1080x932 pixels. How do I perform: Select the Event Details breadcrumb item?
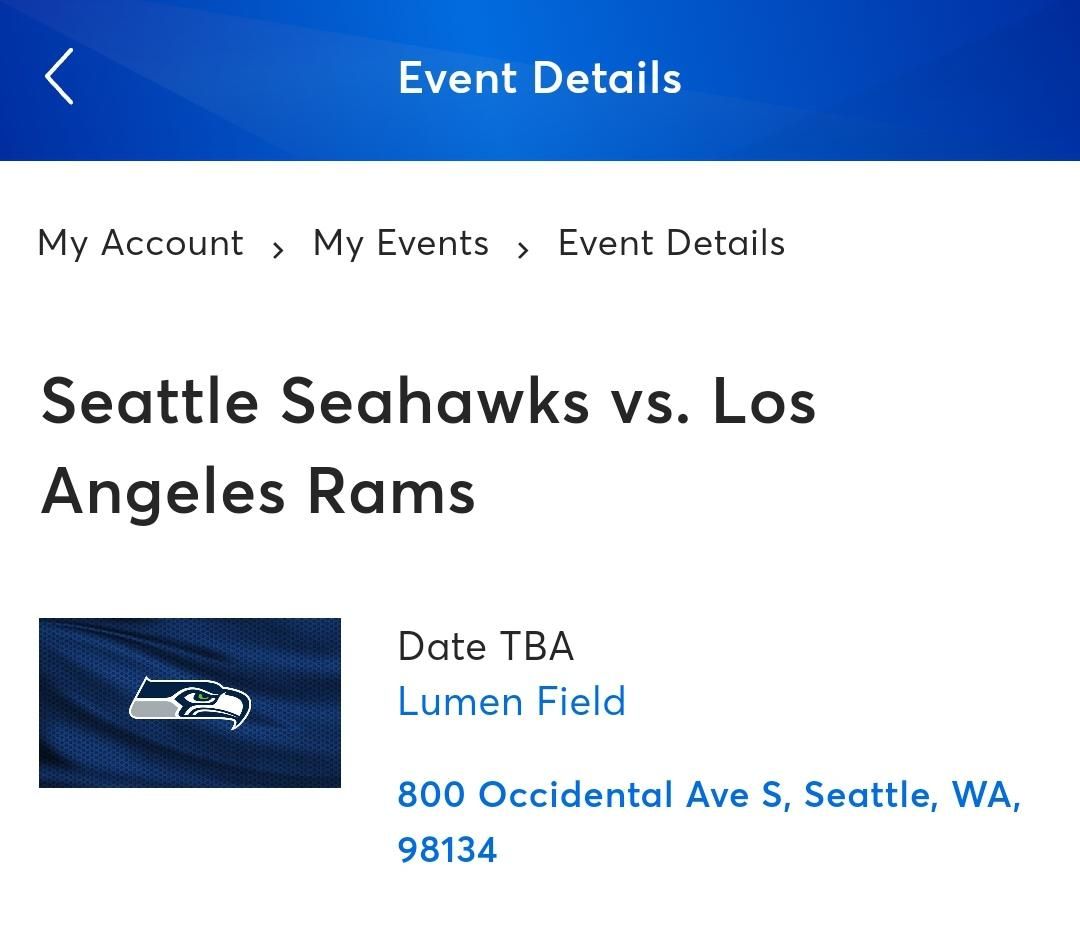tap(671, 243)
